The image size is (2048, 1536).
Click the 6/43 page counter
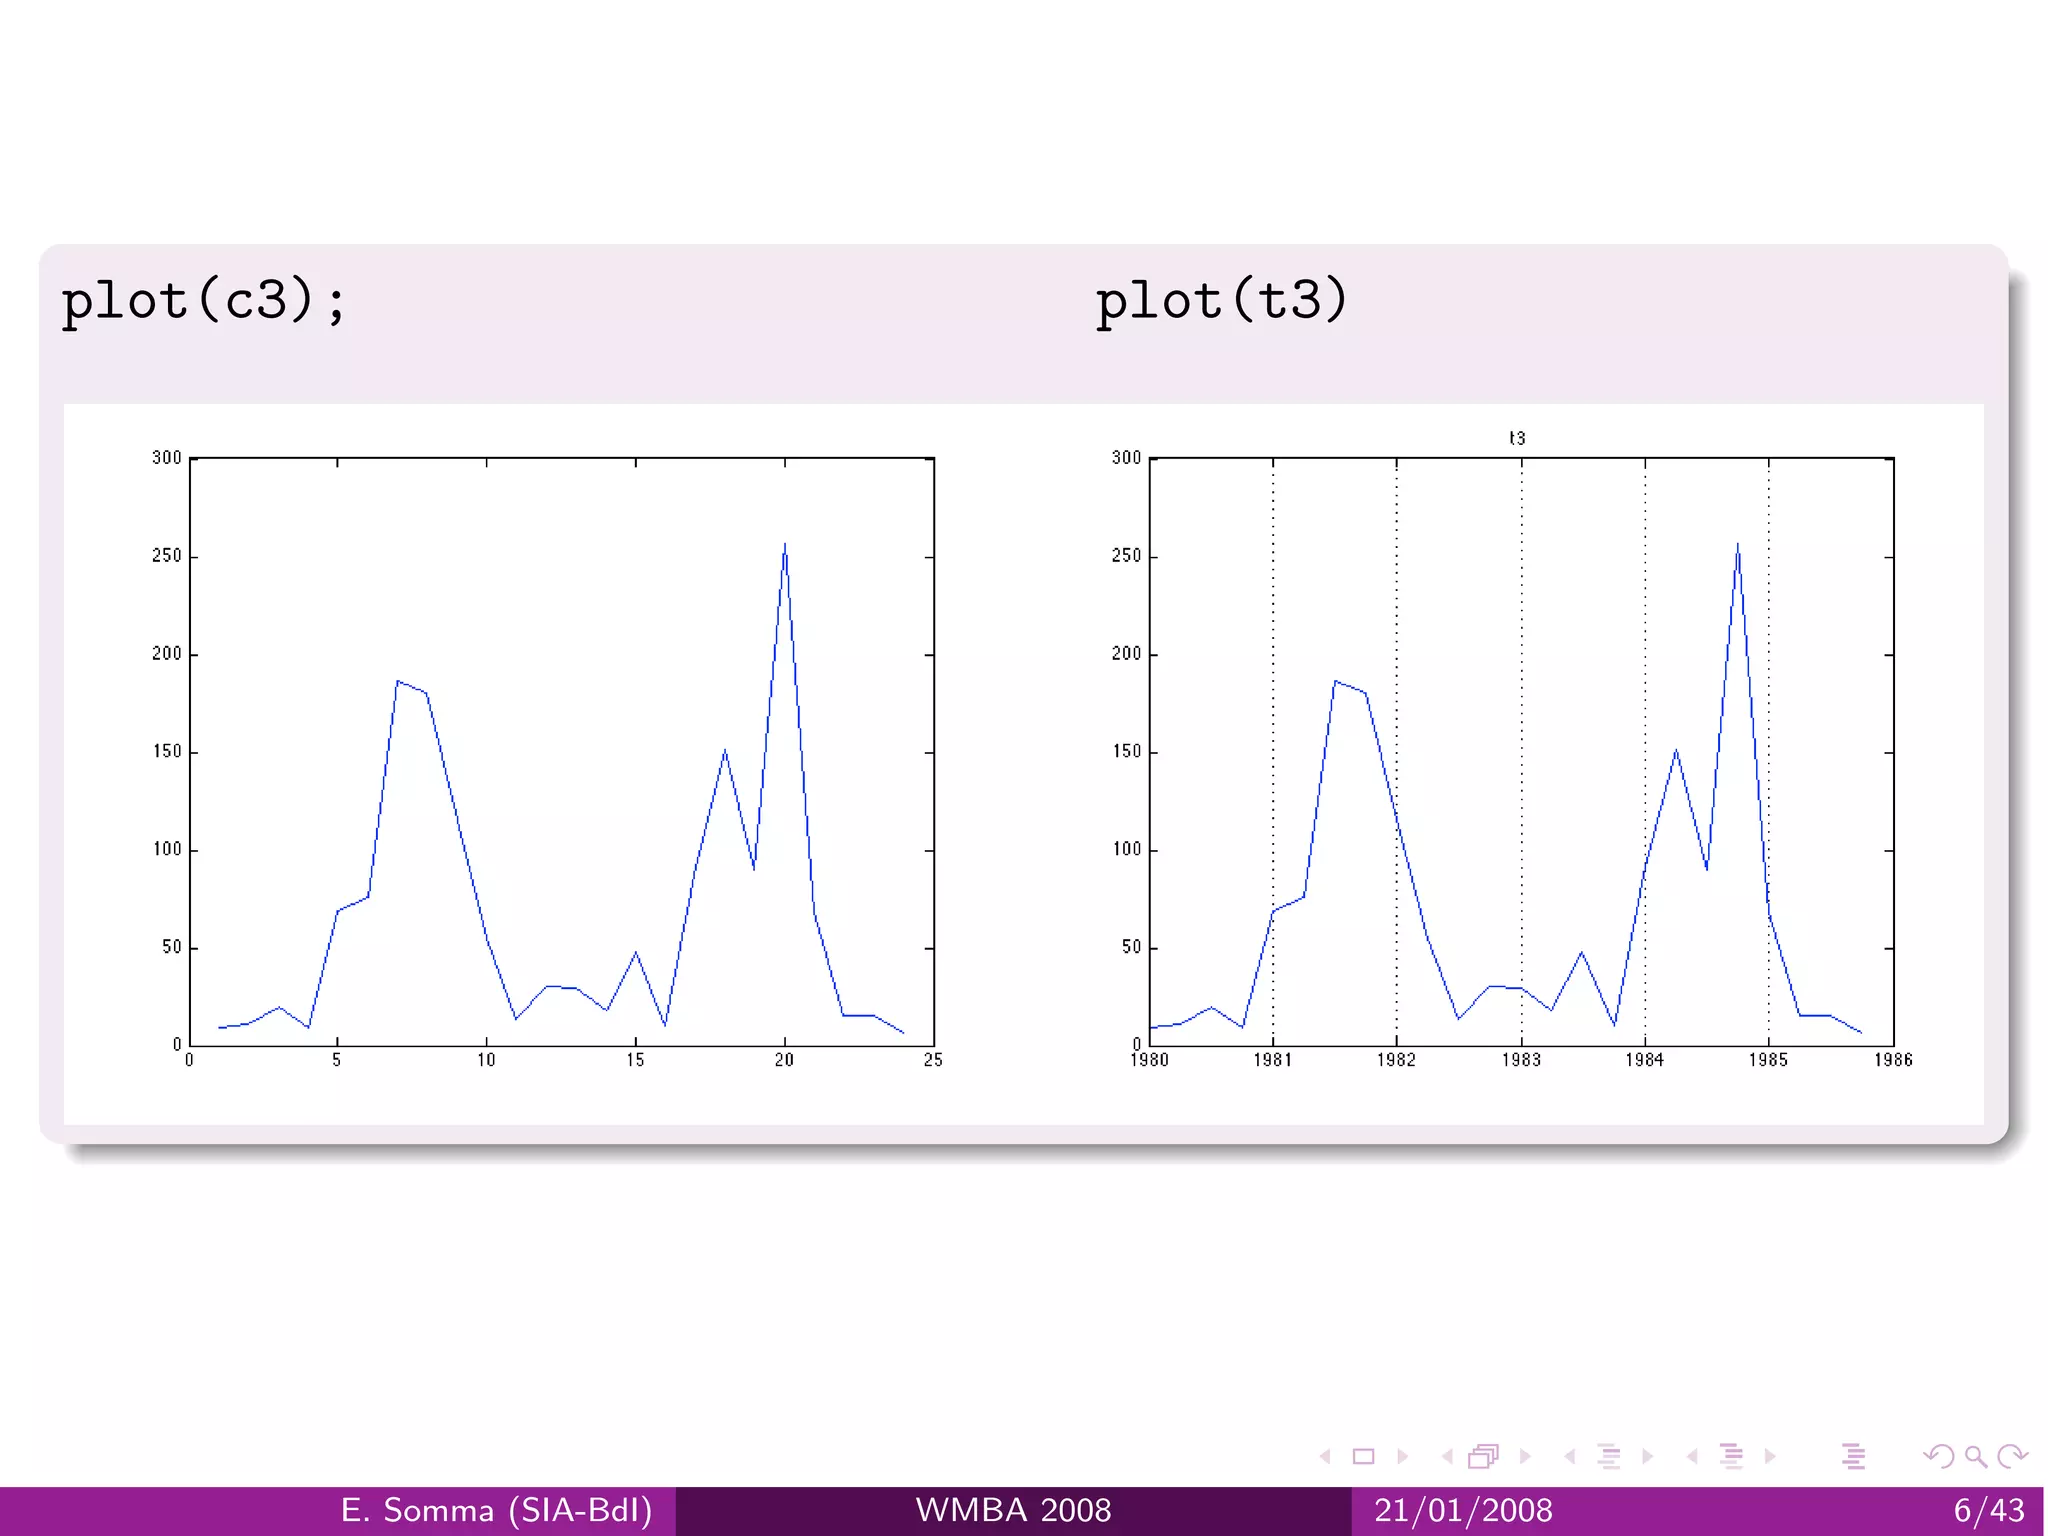click(x=1988, y=1510)
